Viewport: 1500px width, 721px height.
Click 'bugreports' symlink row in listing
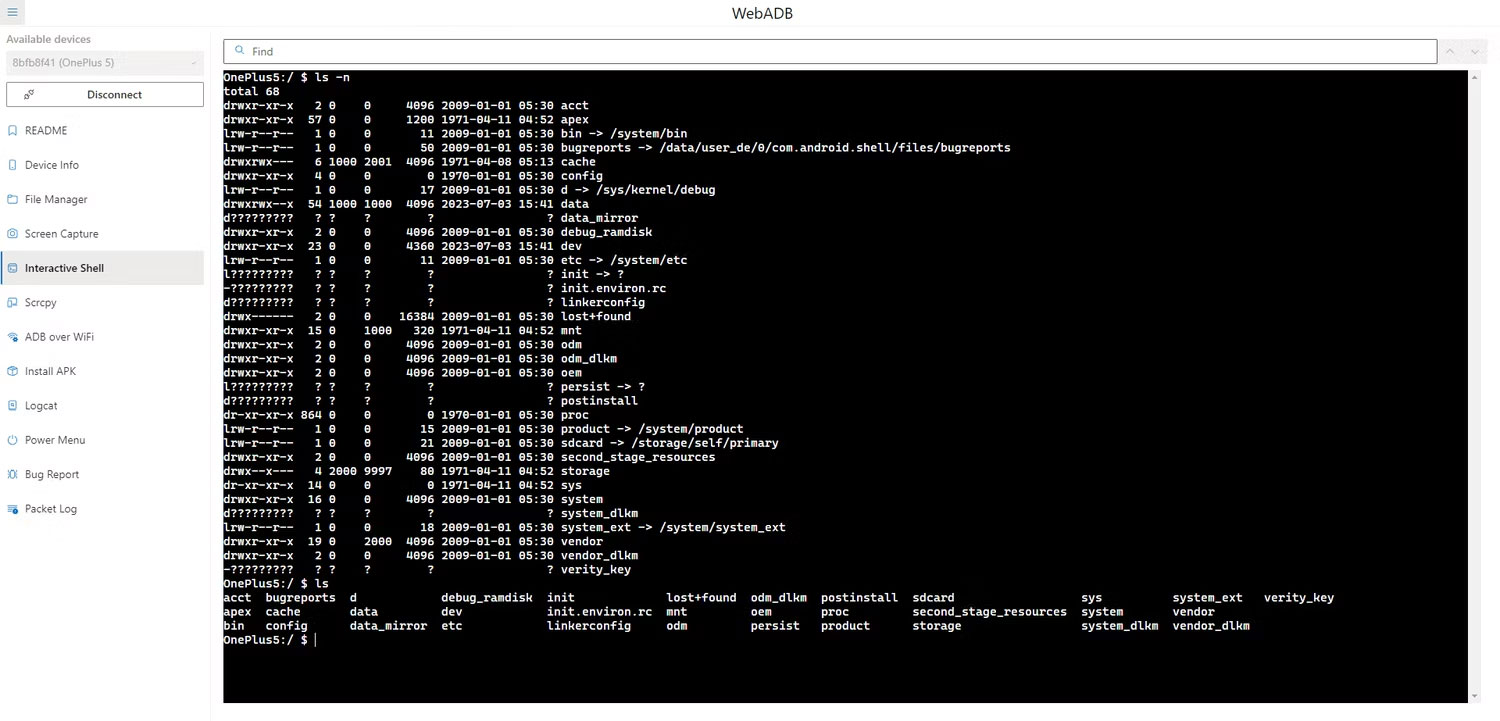617,147
